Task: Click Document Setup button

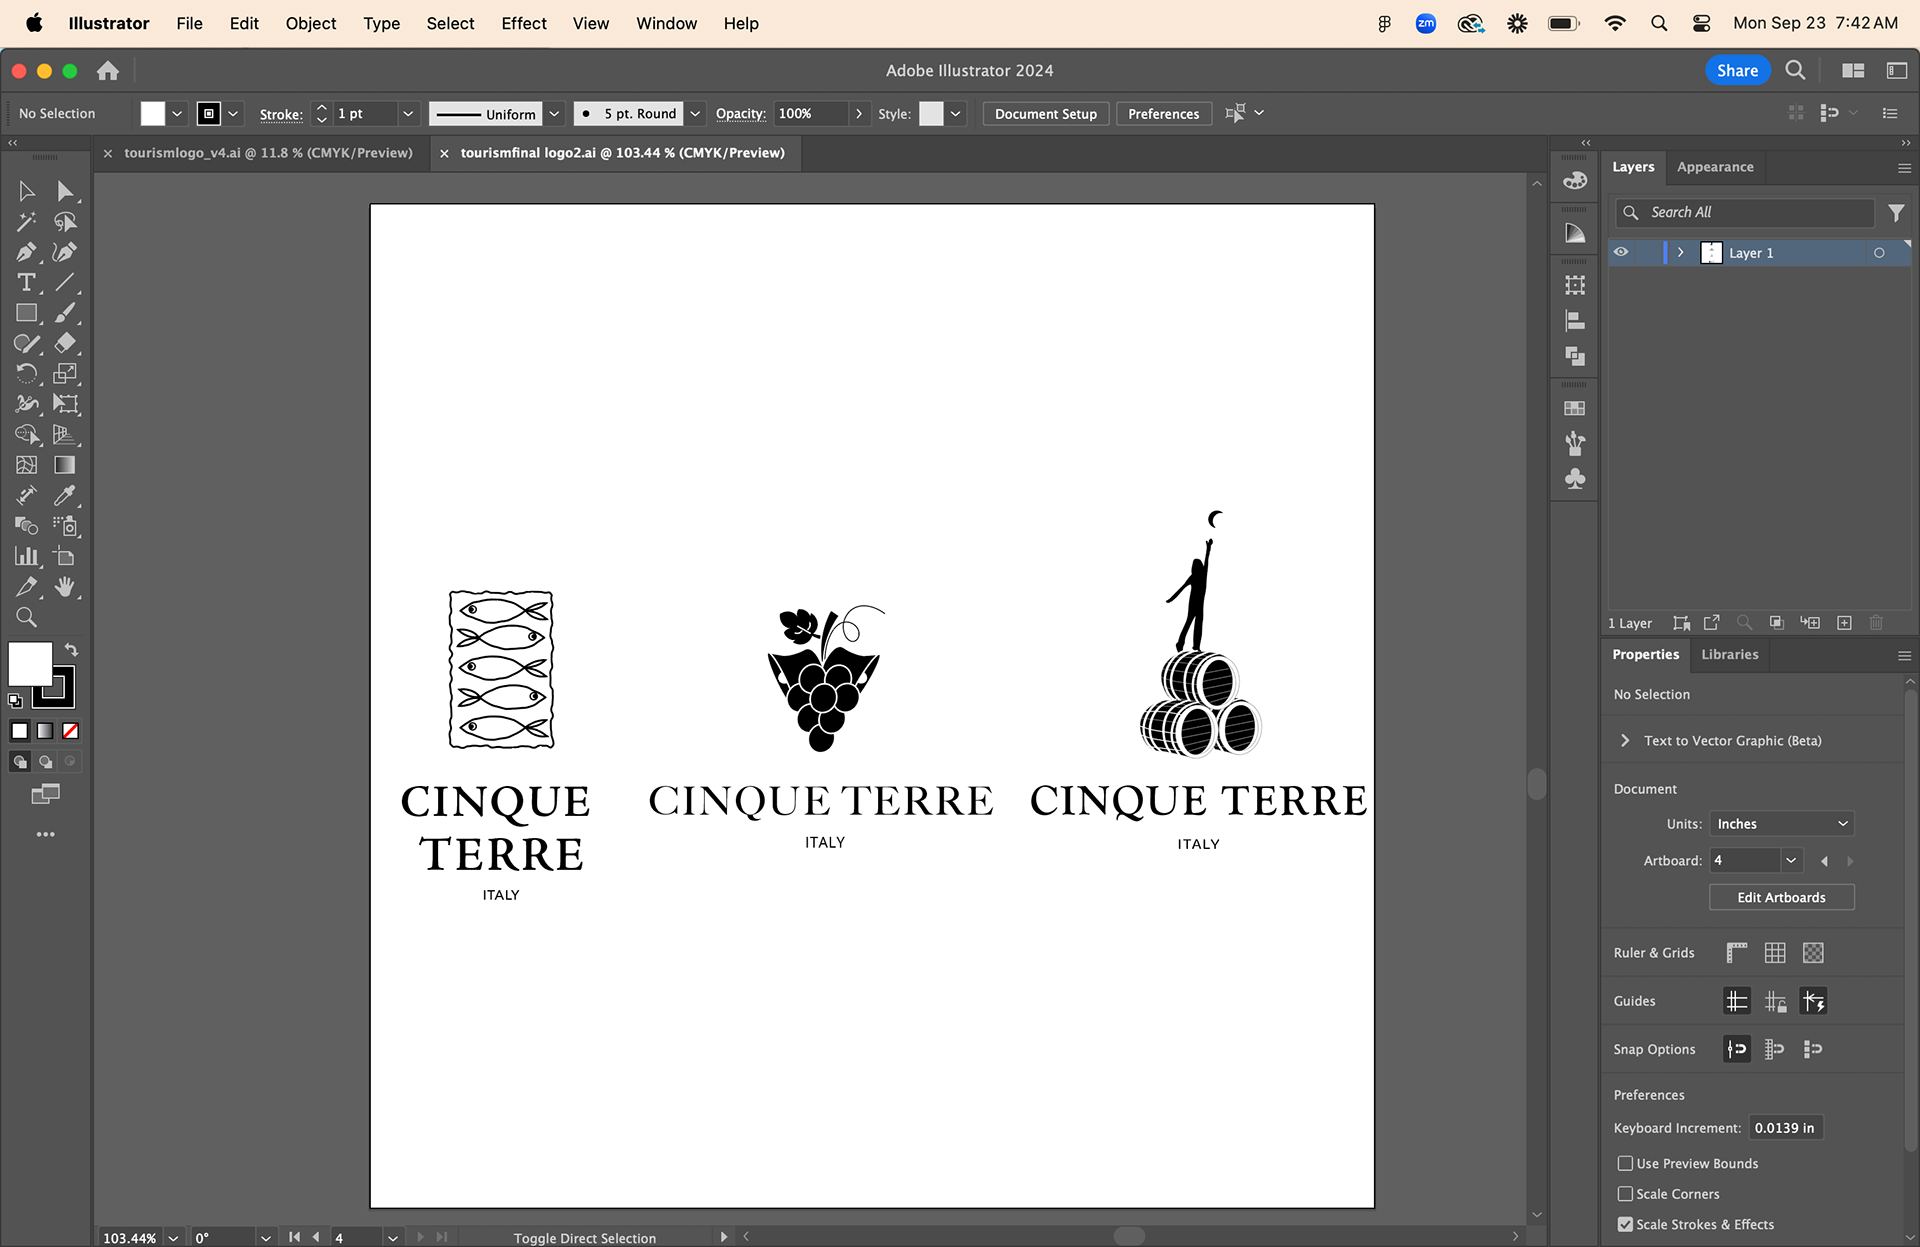Action: [x=1045, y=114]
